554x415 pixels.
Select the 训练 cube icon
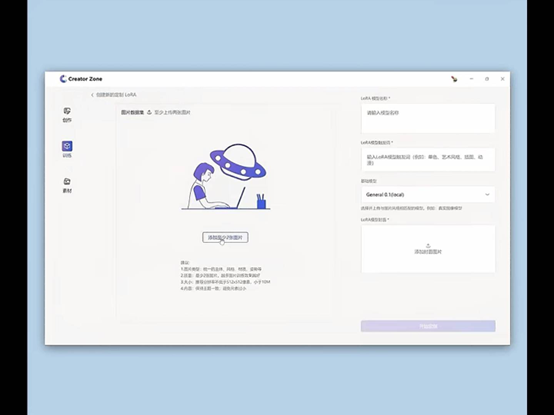point(67,146)
